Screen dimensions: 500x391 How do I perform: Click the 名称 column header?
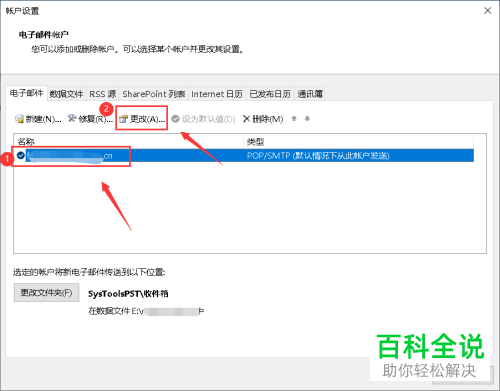click(x=129, y=142)
